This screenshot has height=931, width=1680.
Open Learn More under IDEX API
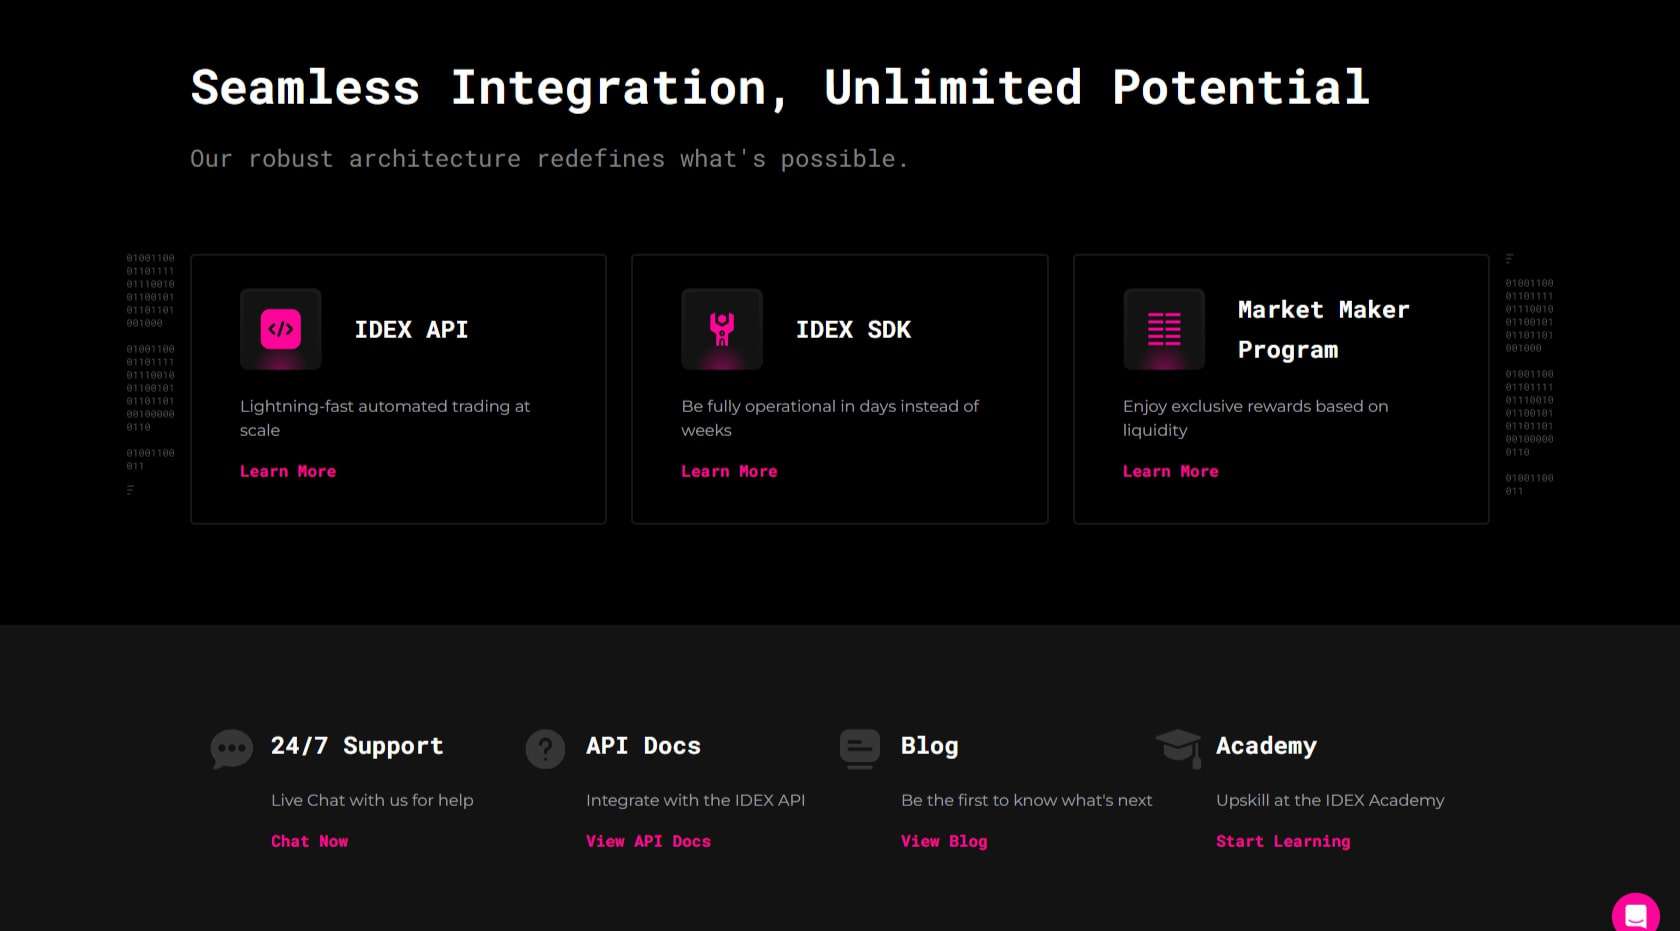[288, 471]
